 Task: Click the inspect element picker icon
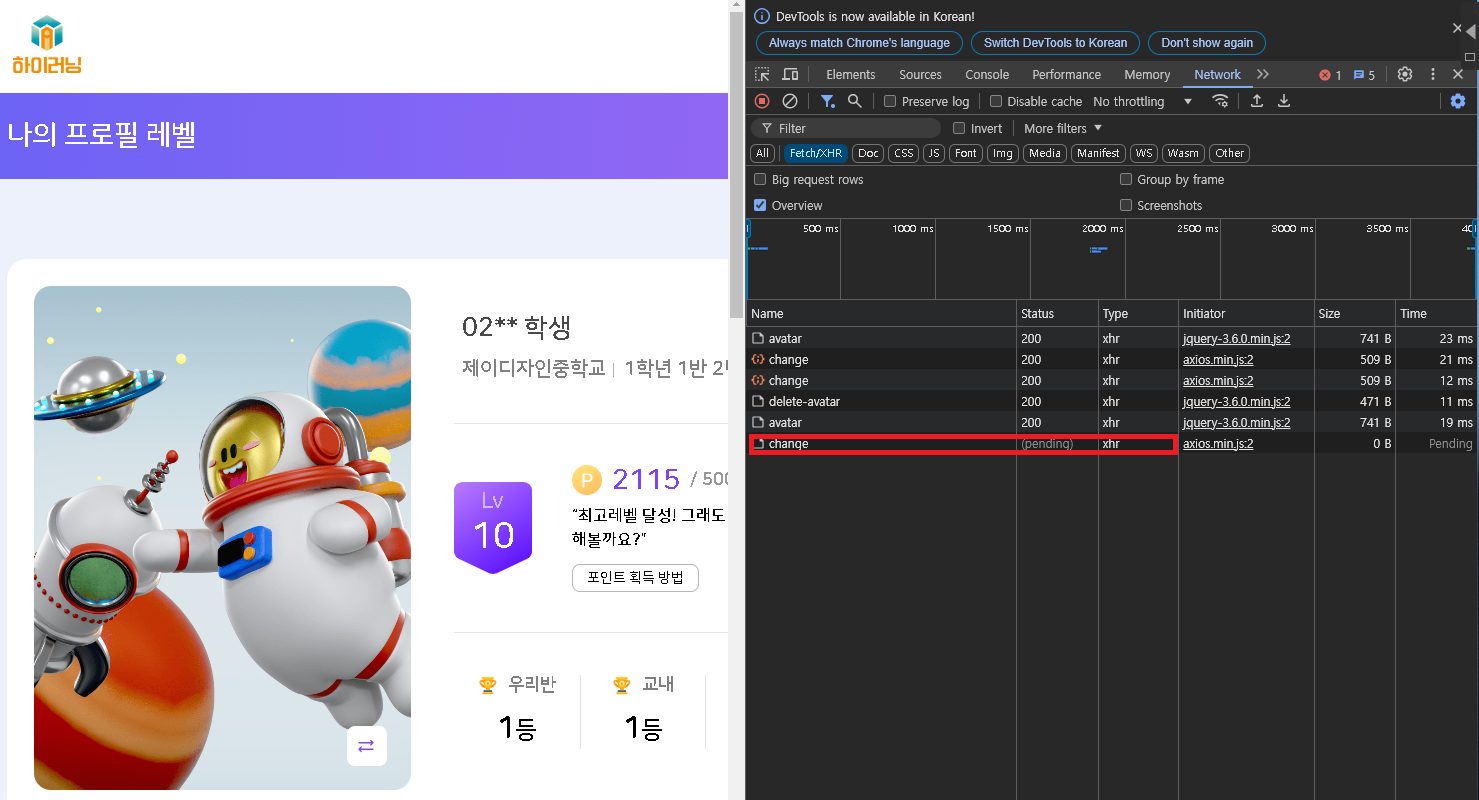(762, 75)
